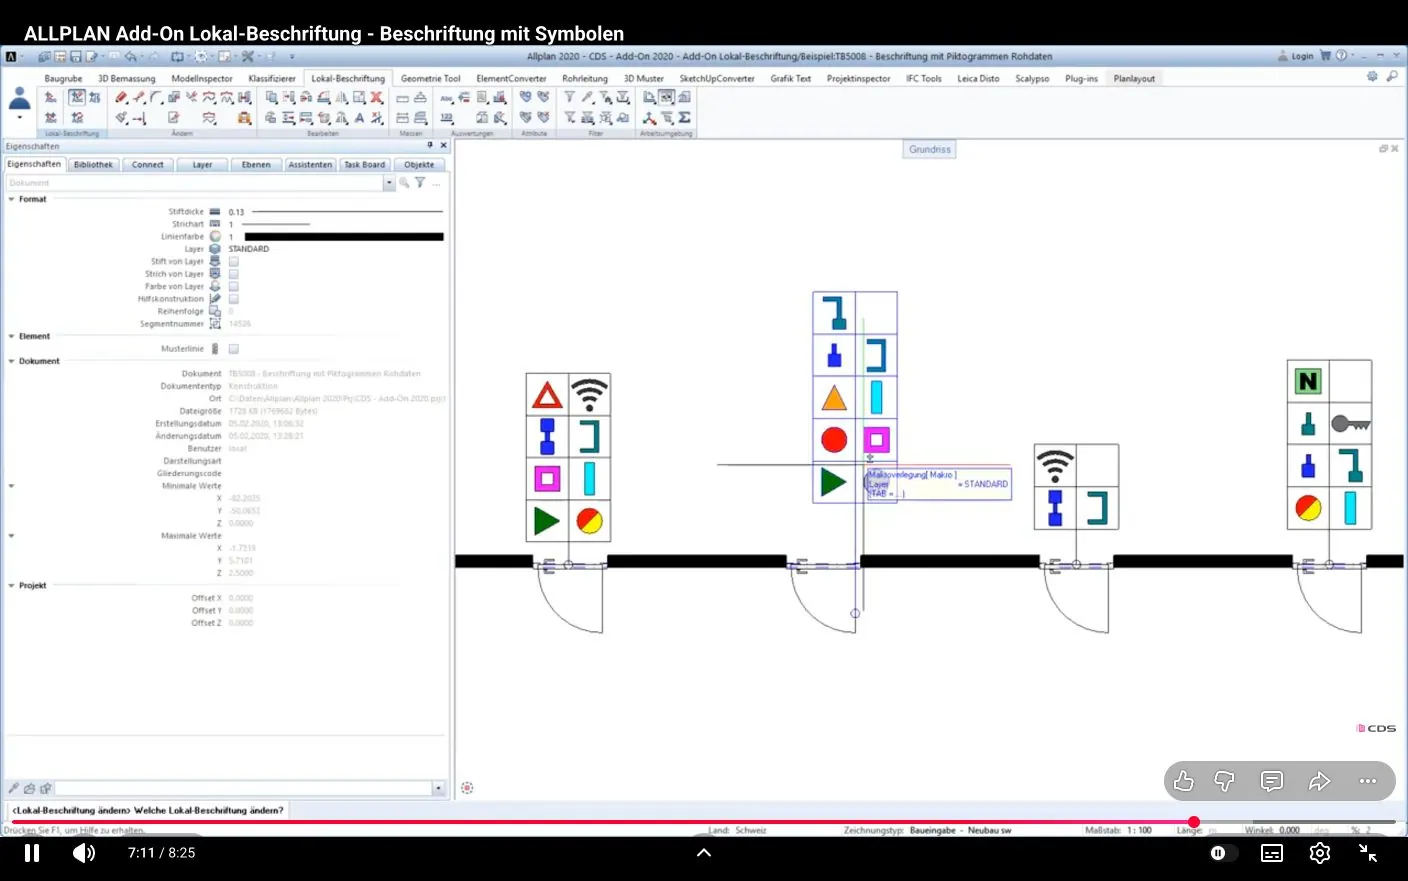The height and width of the screenshot is (881, 1408).
Task: Collapse the Projekt section
Action: coord(12,586)
